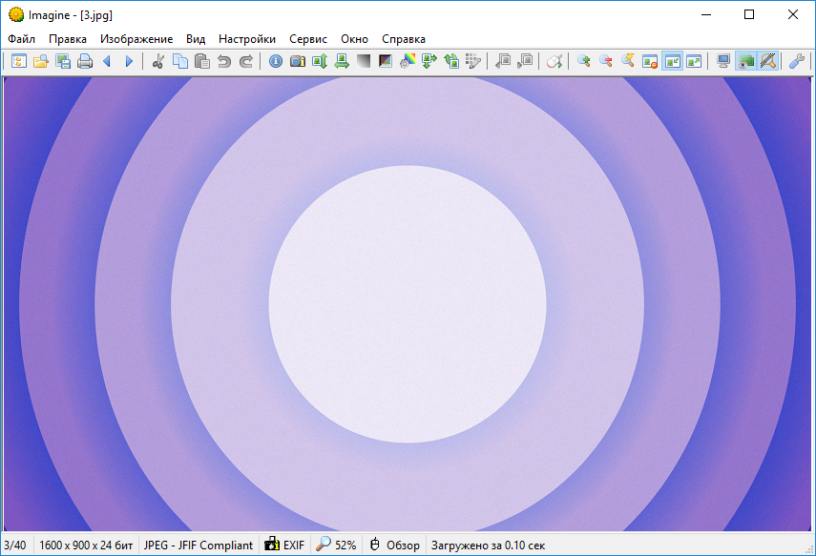This screenshot has height=556, width=816.
Task: Click the open file folder icon
Action: [x=41, y=62]
